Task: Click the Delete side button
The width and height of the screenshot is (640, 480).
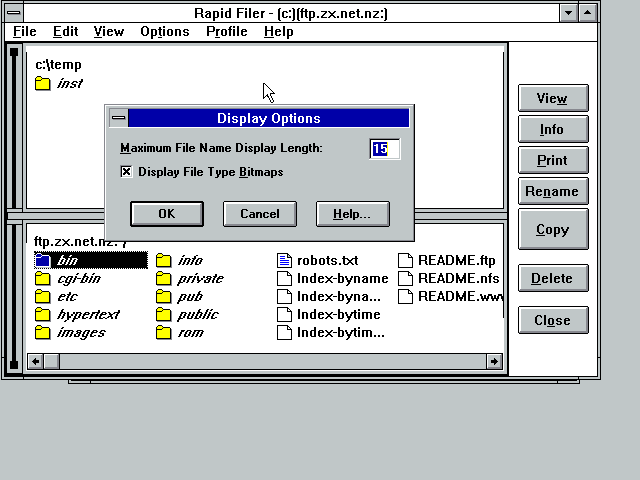Action: coord(553,278)
